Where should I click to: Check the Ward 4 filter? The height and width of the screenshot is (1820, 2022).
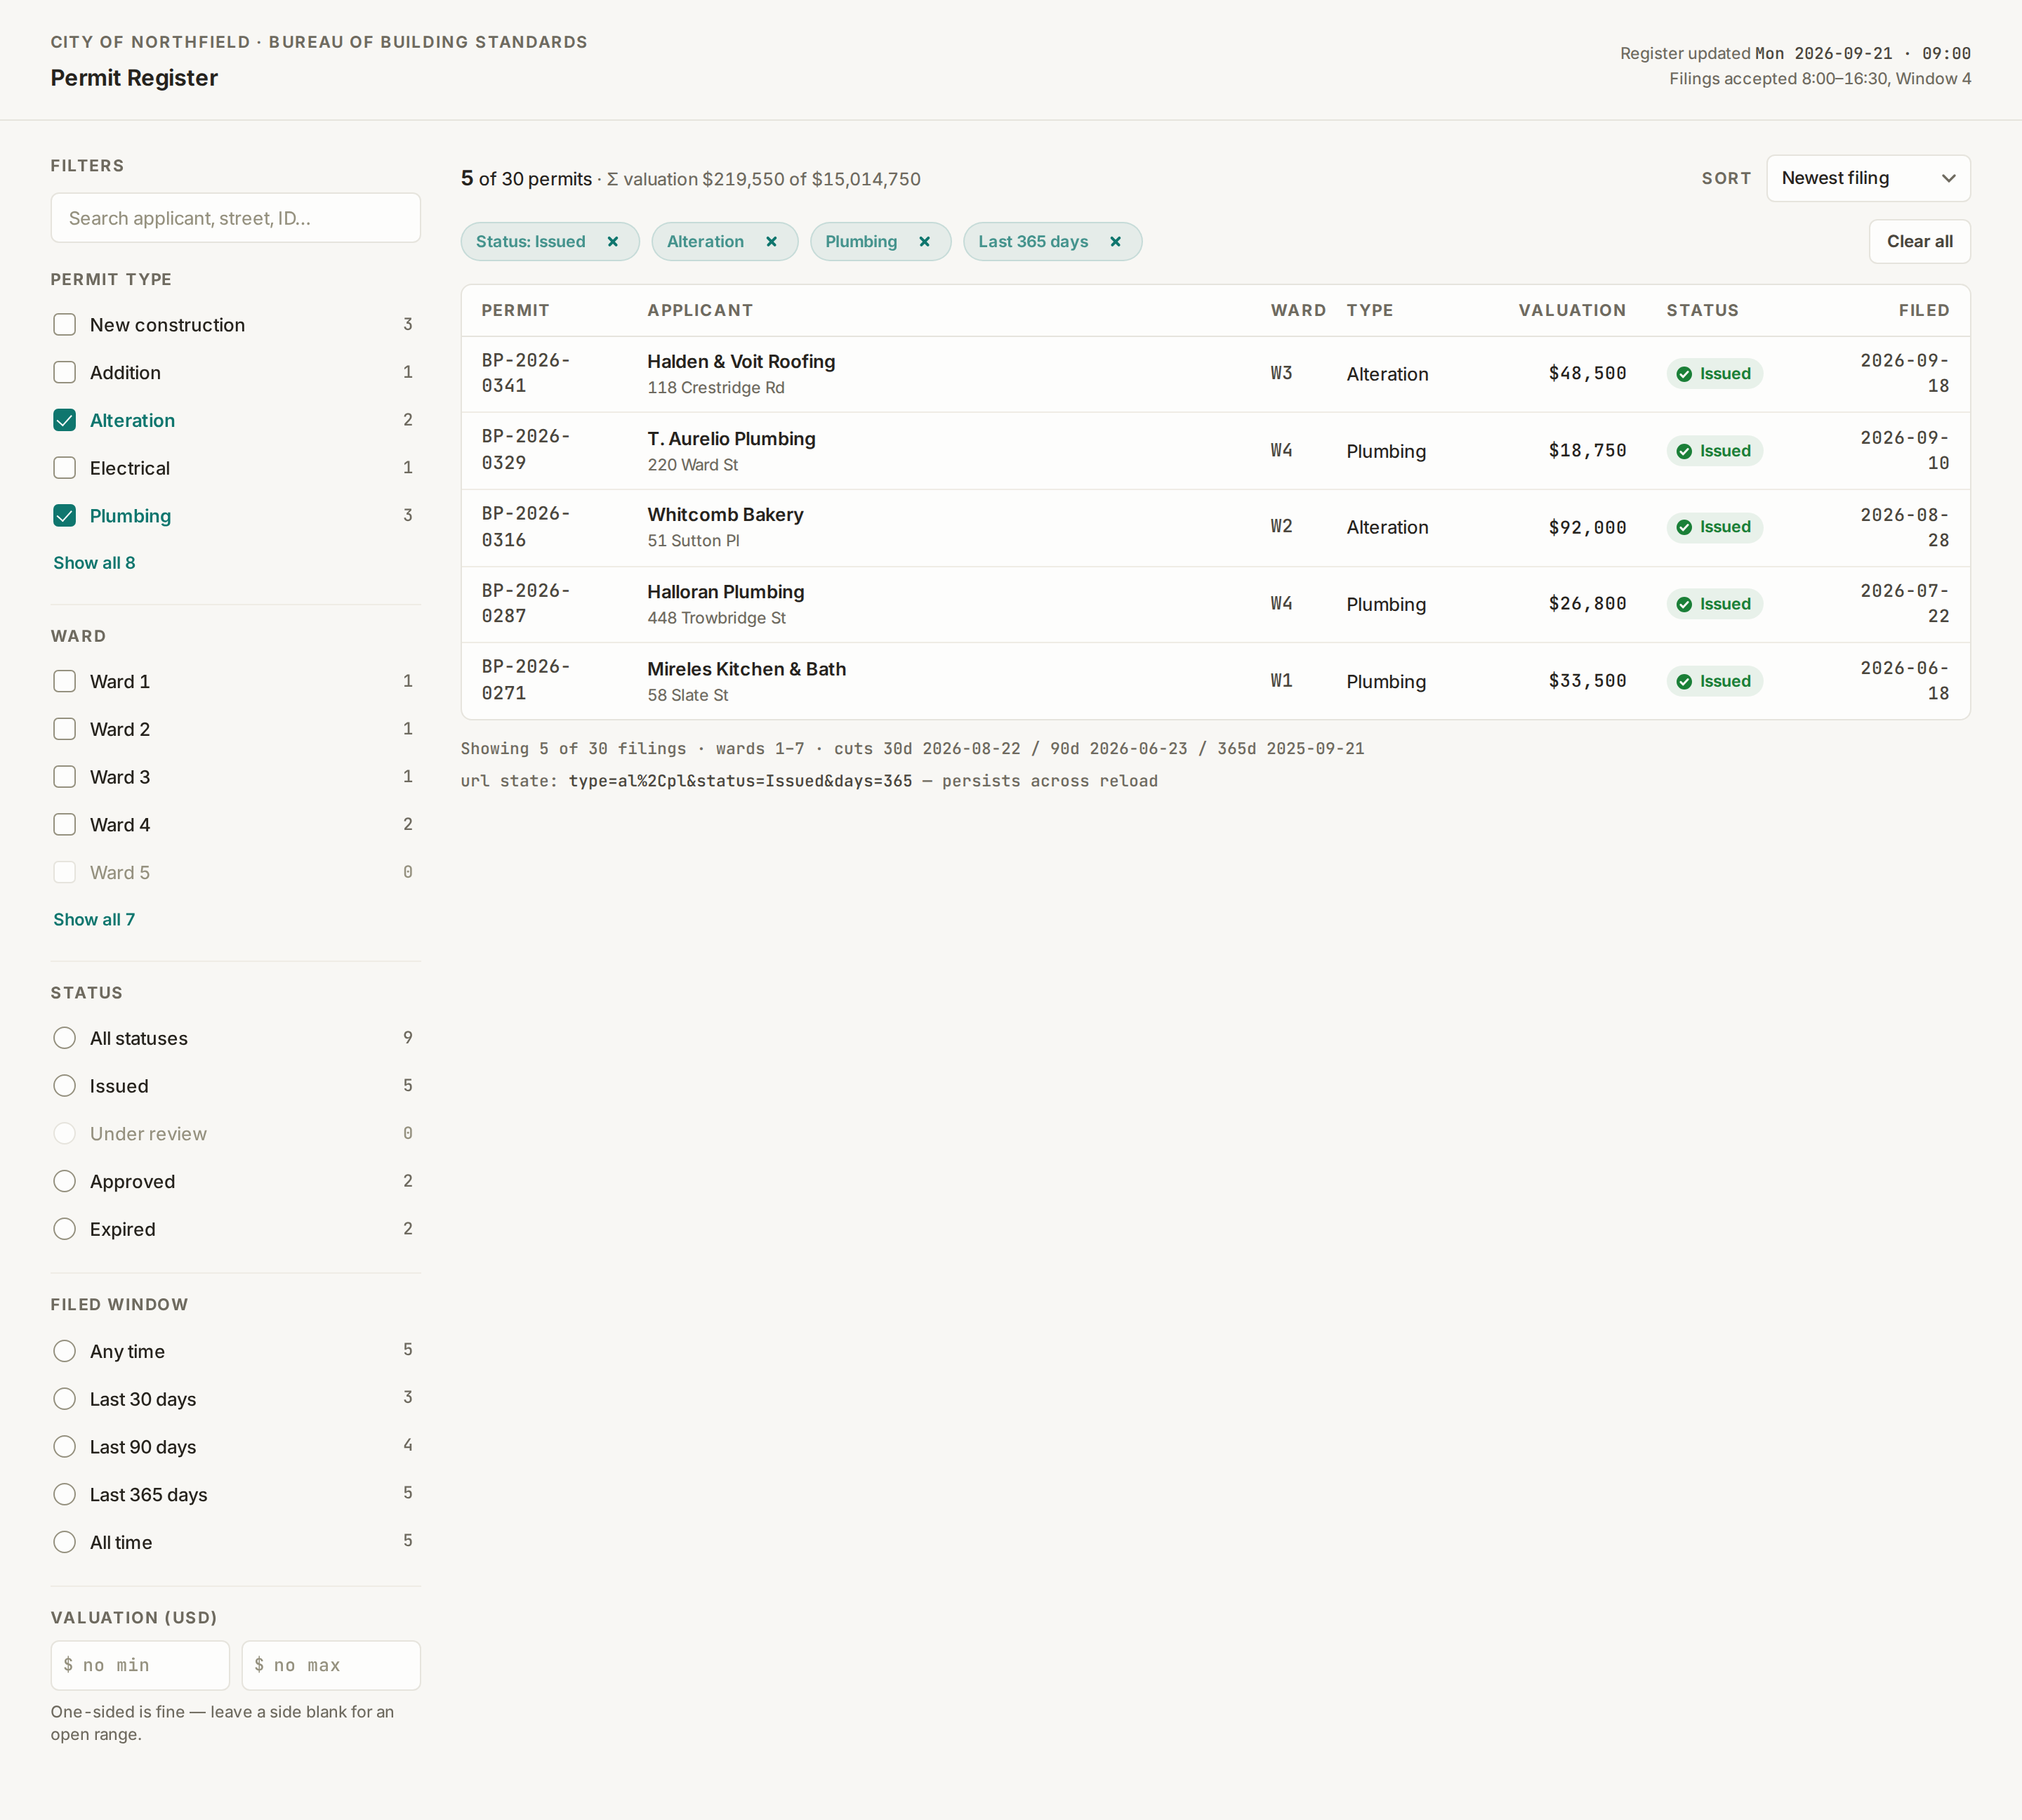click(65, 825)
